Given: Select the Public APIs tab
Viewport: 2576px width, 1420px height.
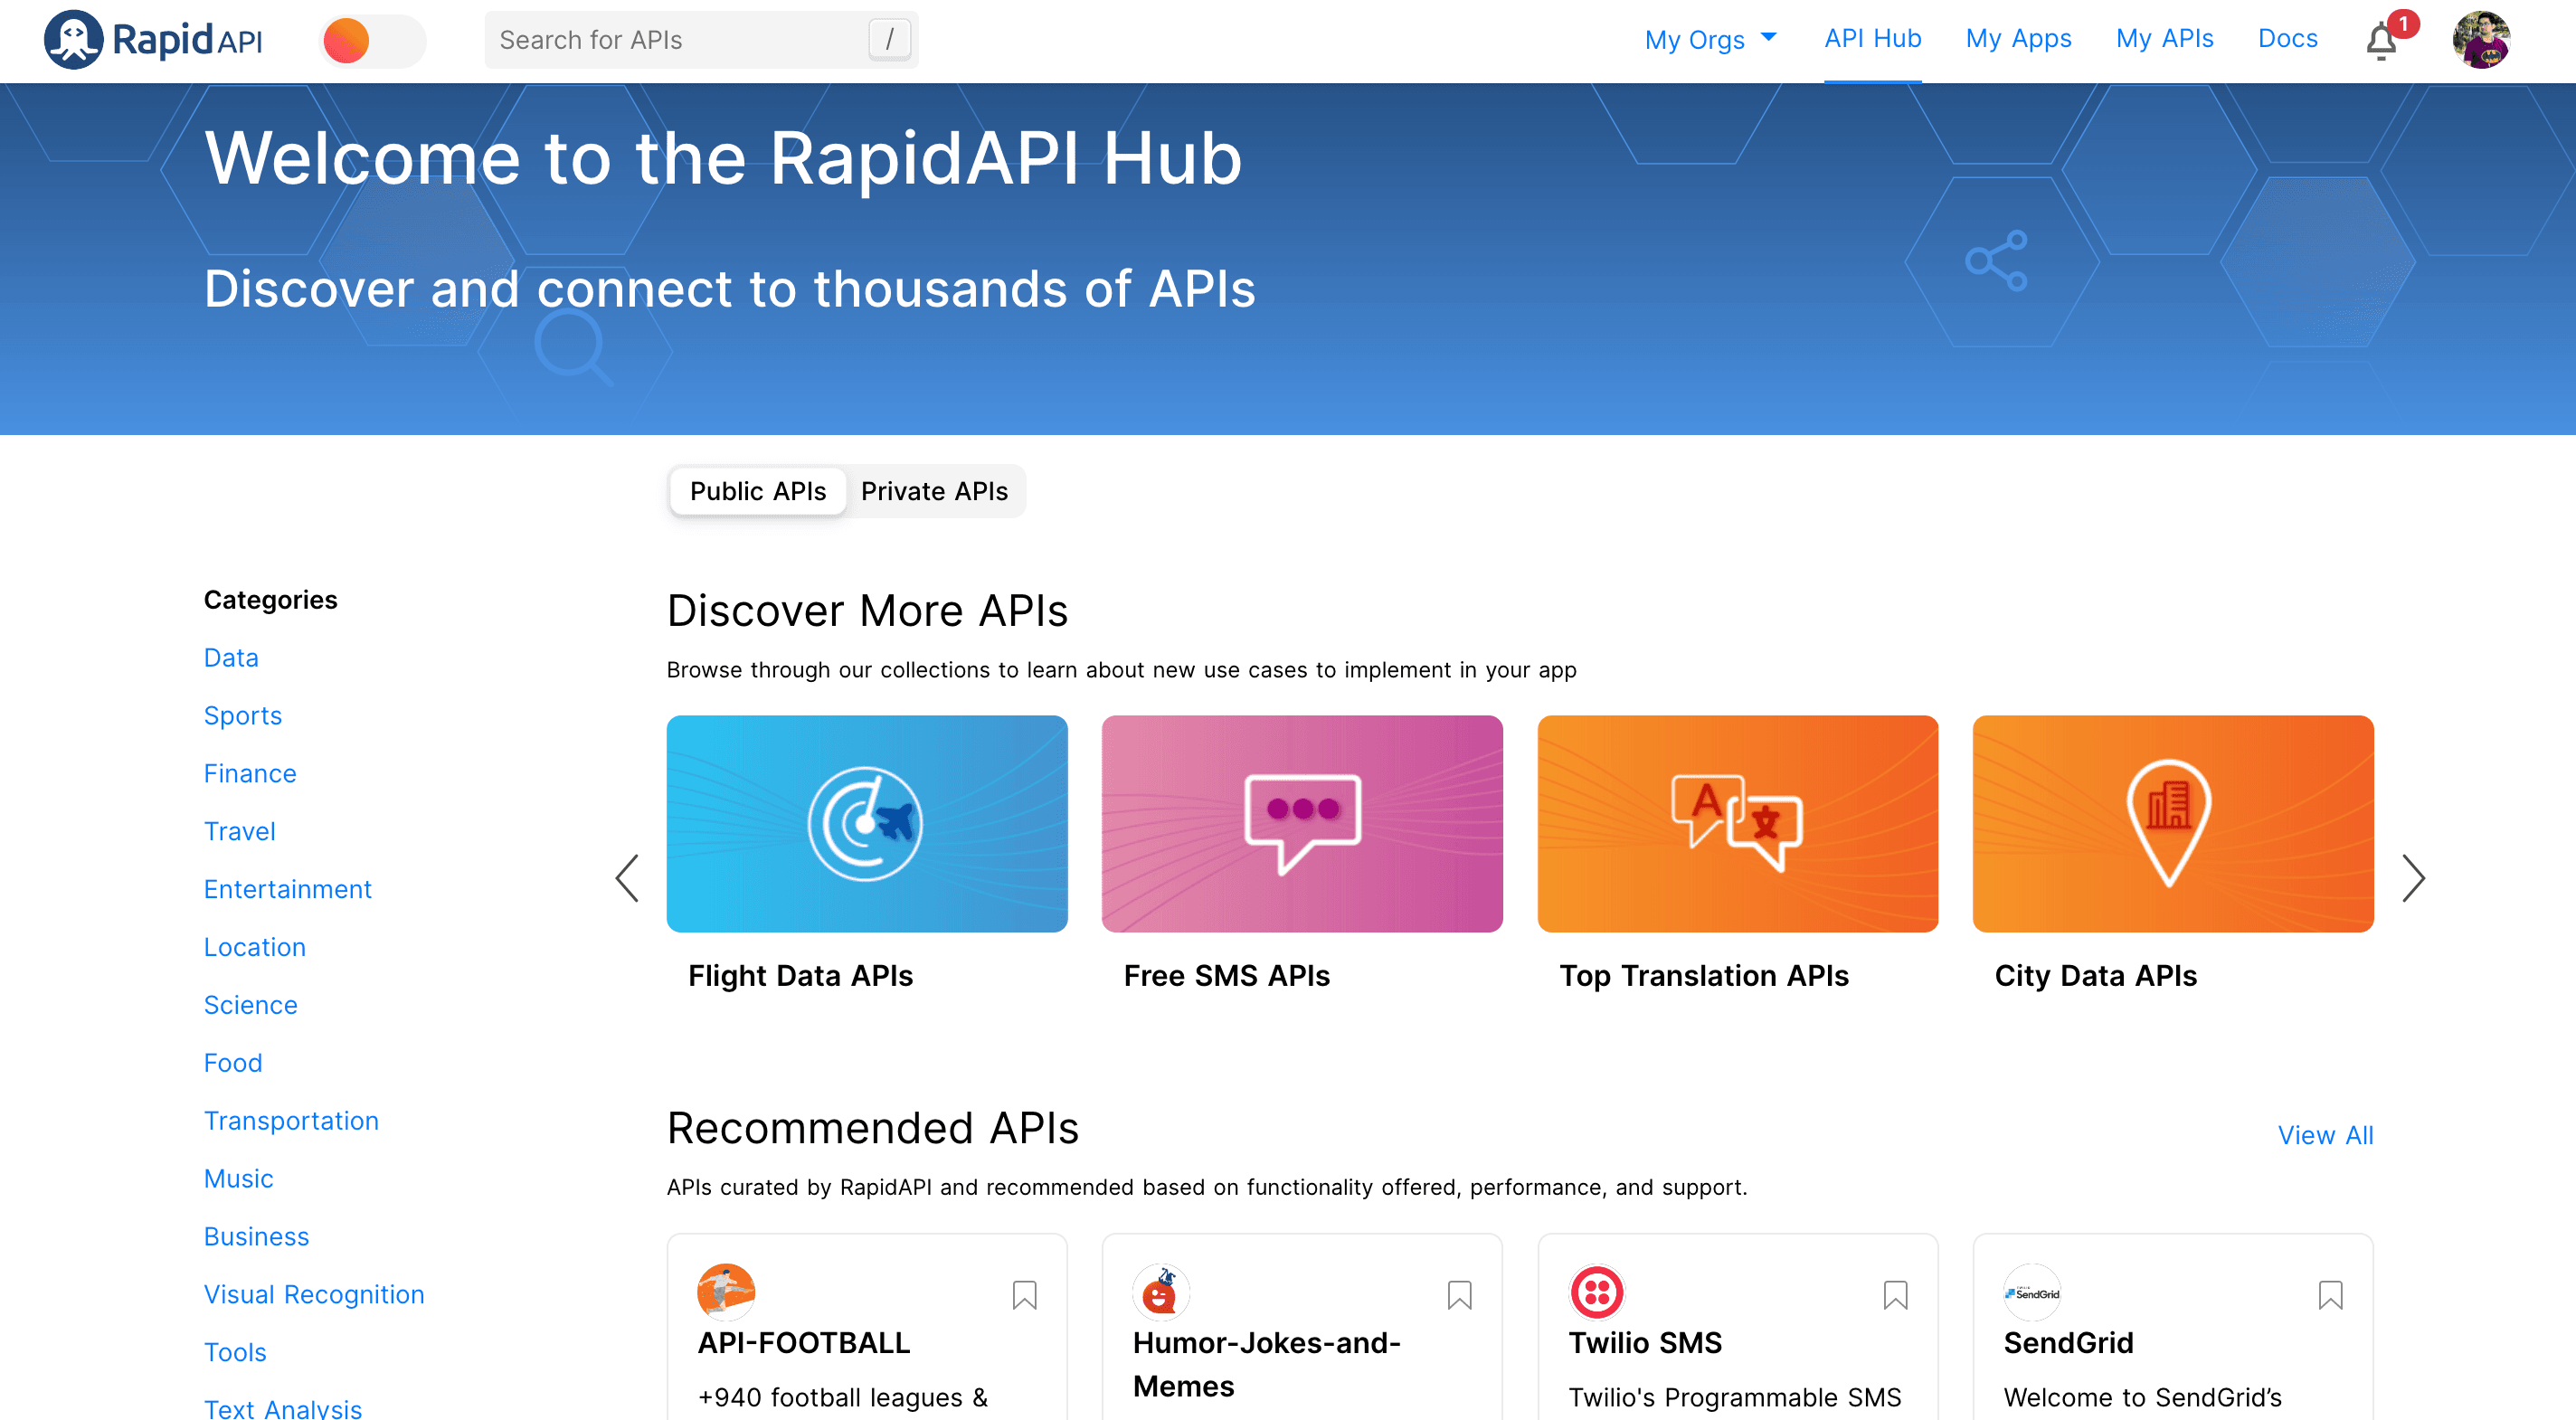Looking at the screenshot, I should pos(758,491).
